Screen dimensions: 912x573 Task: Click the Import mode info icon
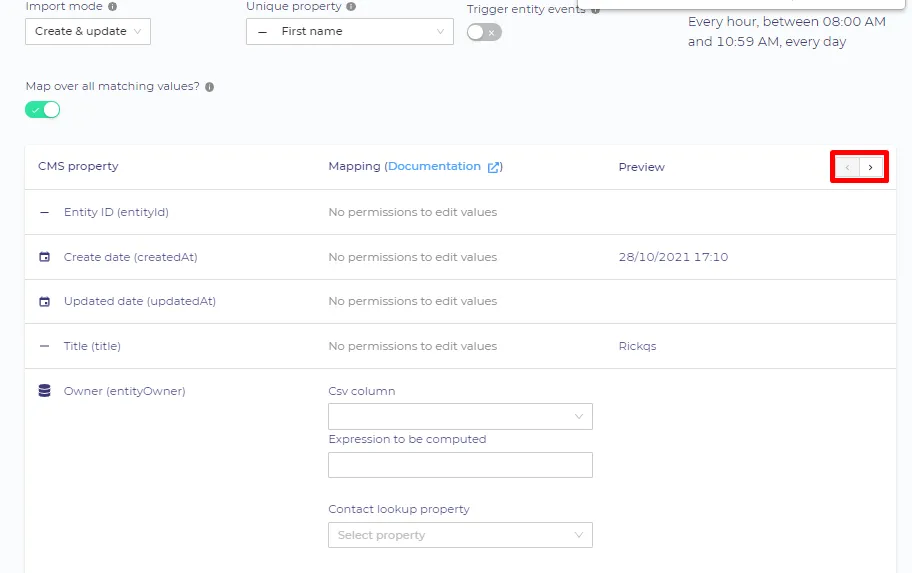(112, 6)
